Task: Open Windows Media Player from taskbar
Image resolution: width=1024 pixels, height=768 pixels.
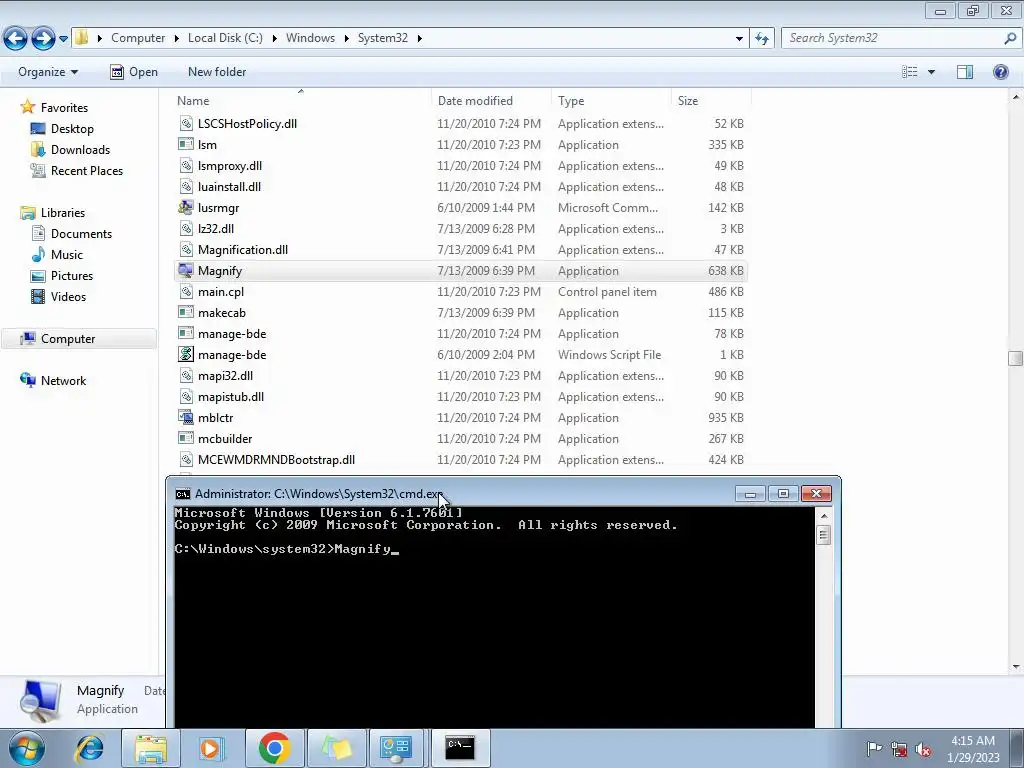Action: coord(210,748)
